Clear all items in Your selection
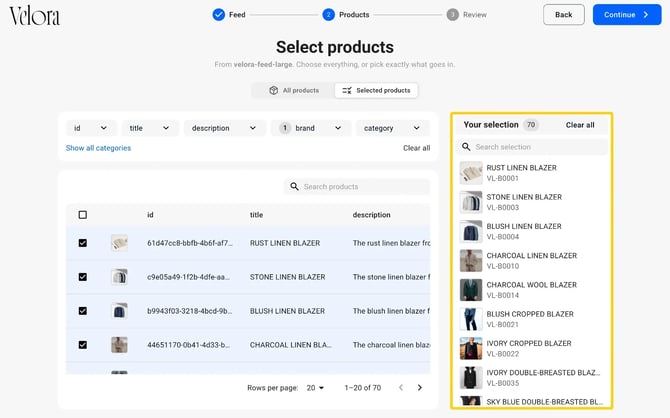 click(580, 125)
